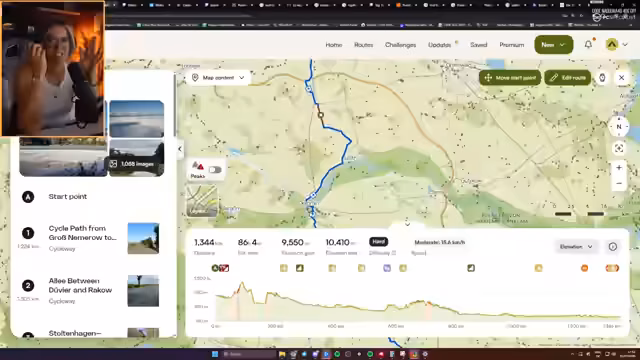Go to the Challenges page
Image resolution: width=640 pixels, height=360 pixels.
click(400, 45)
